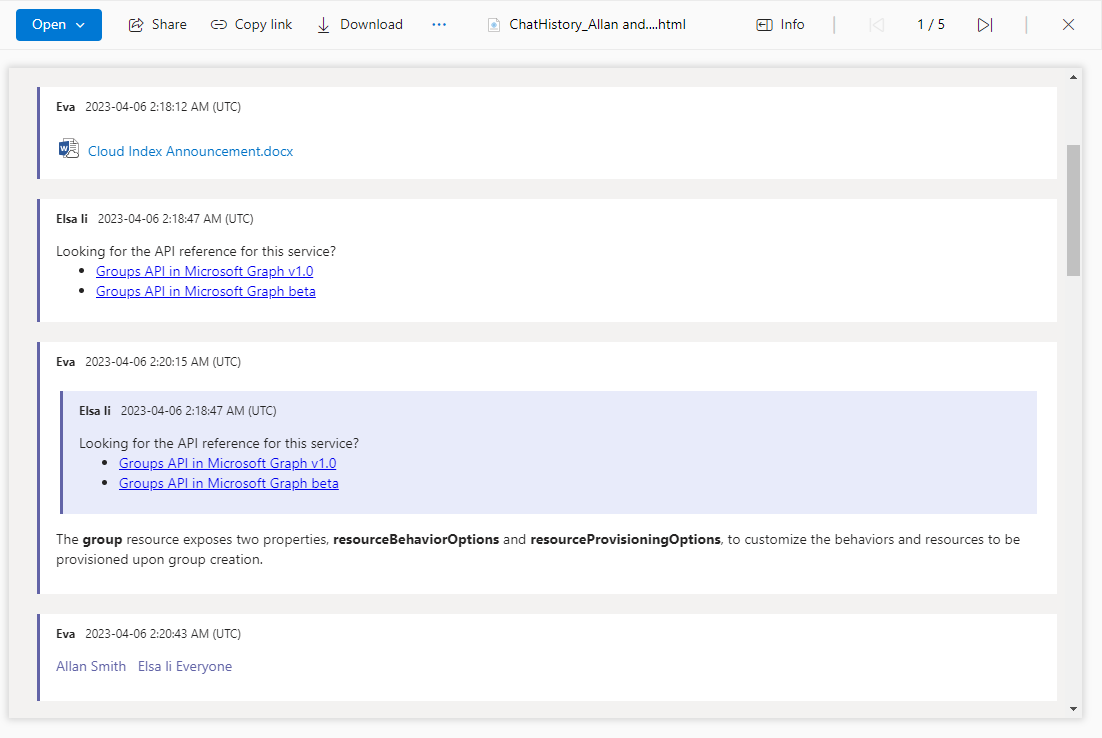This screenshot has height=738, width=1102.
Task: Close the file preview
Action: click(x=1068, y=25)
